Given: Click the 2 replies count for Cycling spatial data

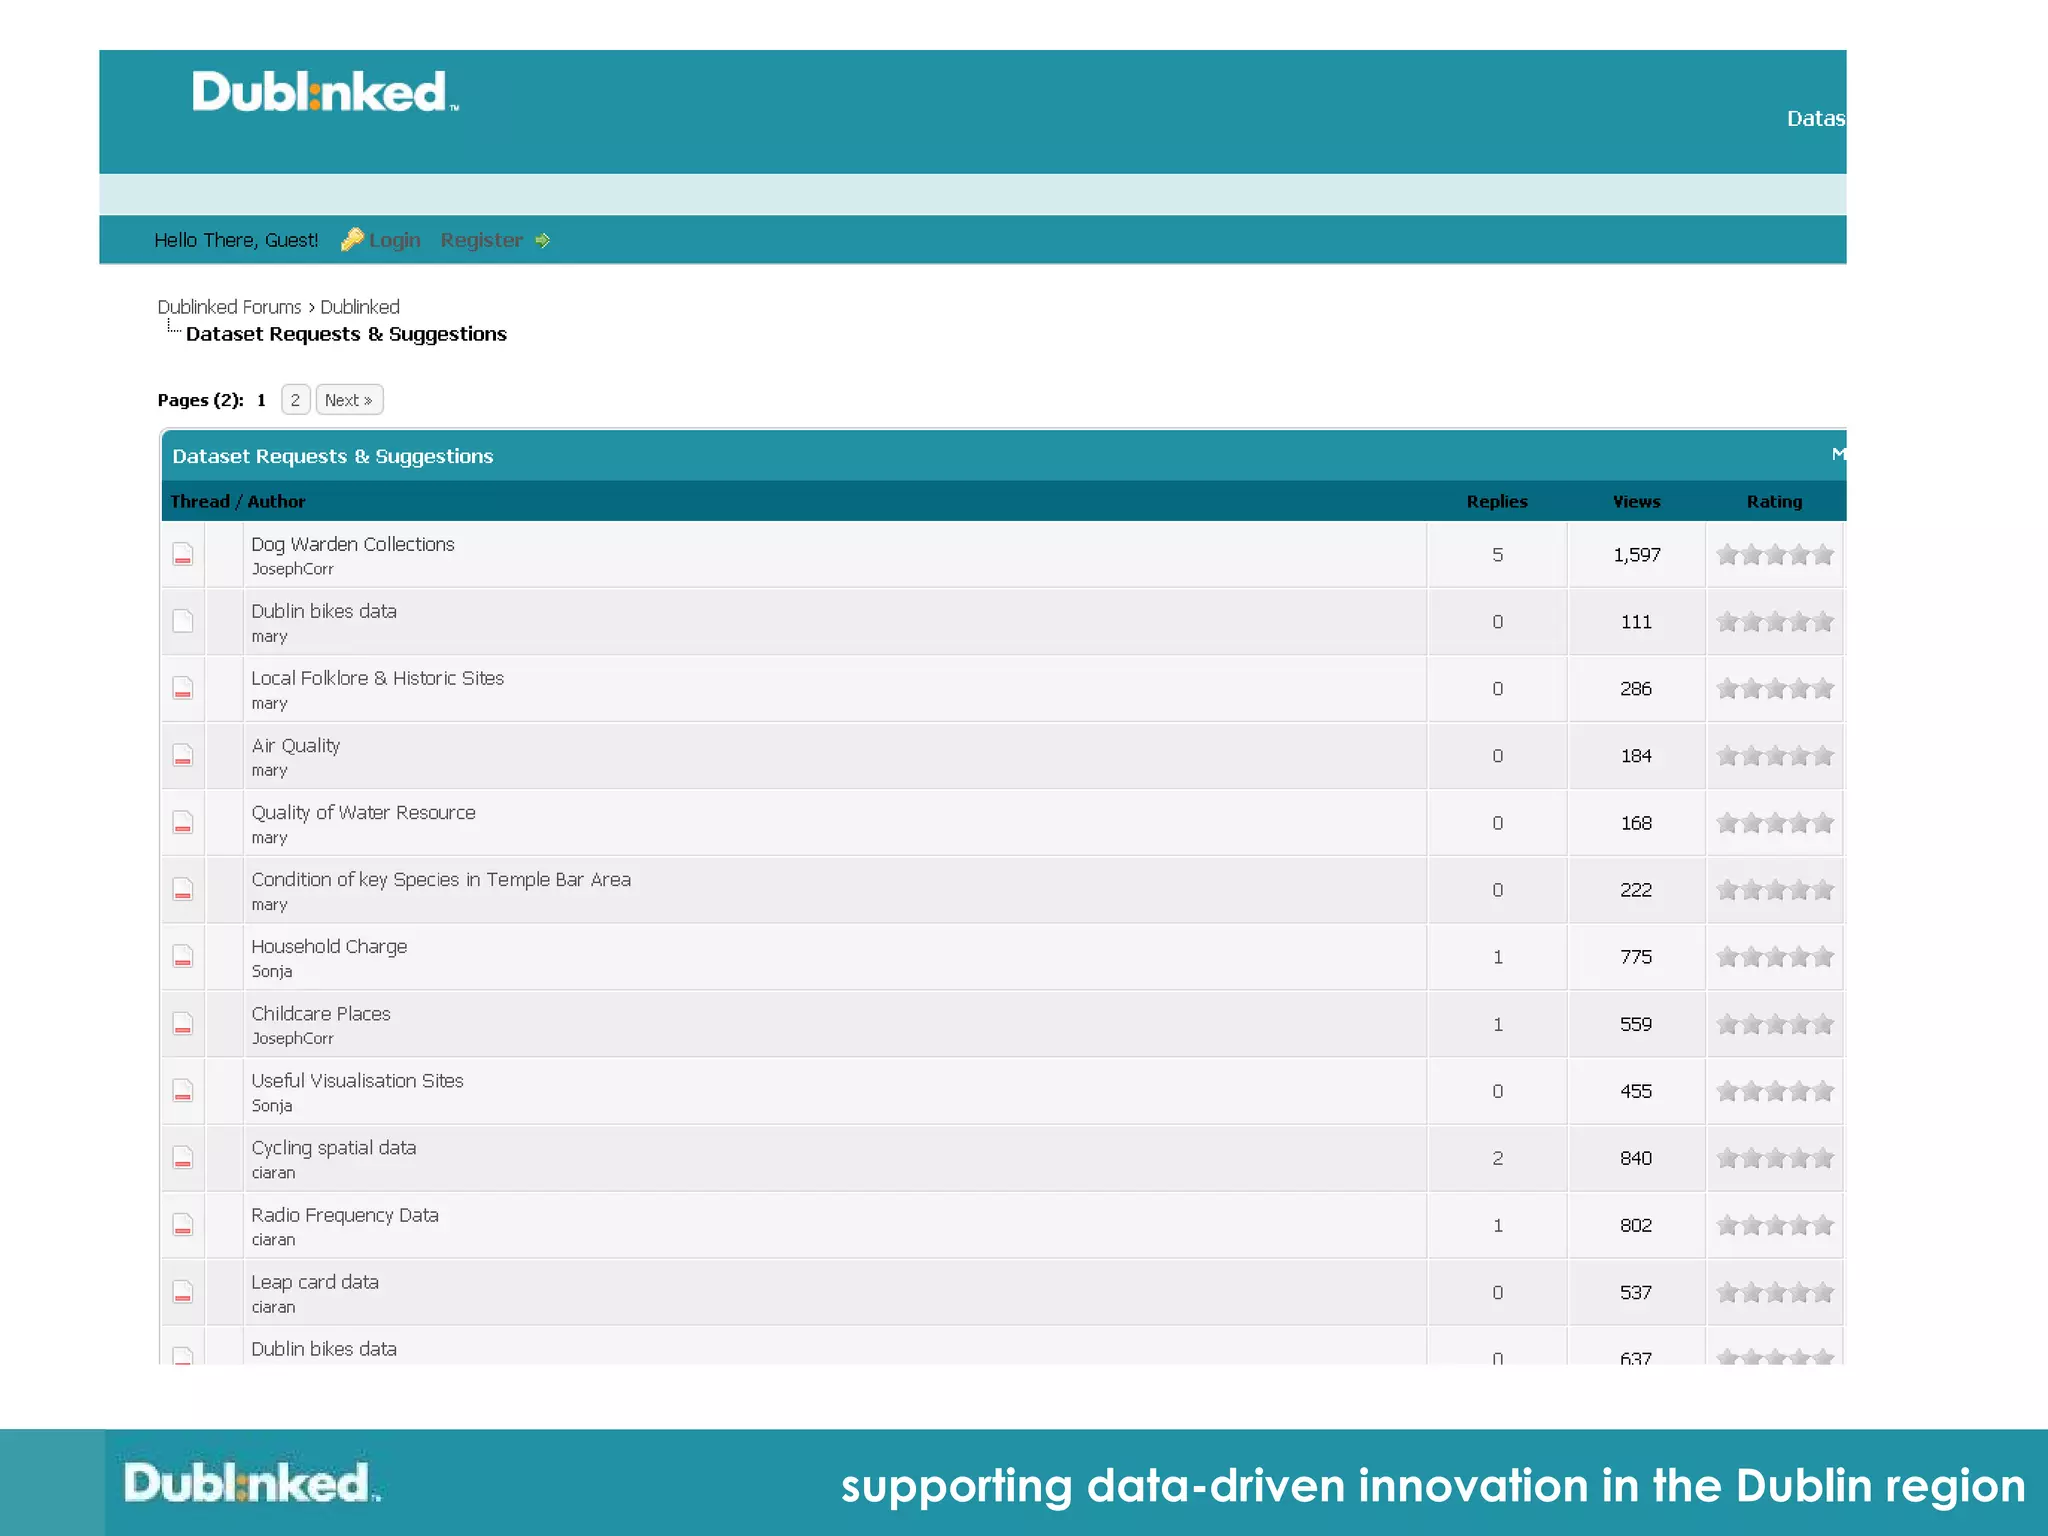Looking at the screenshot, I should pyautogui.click(x=1497, y=1158).
